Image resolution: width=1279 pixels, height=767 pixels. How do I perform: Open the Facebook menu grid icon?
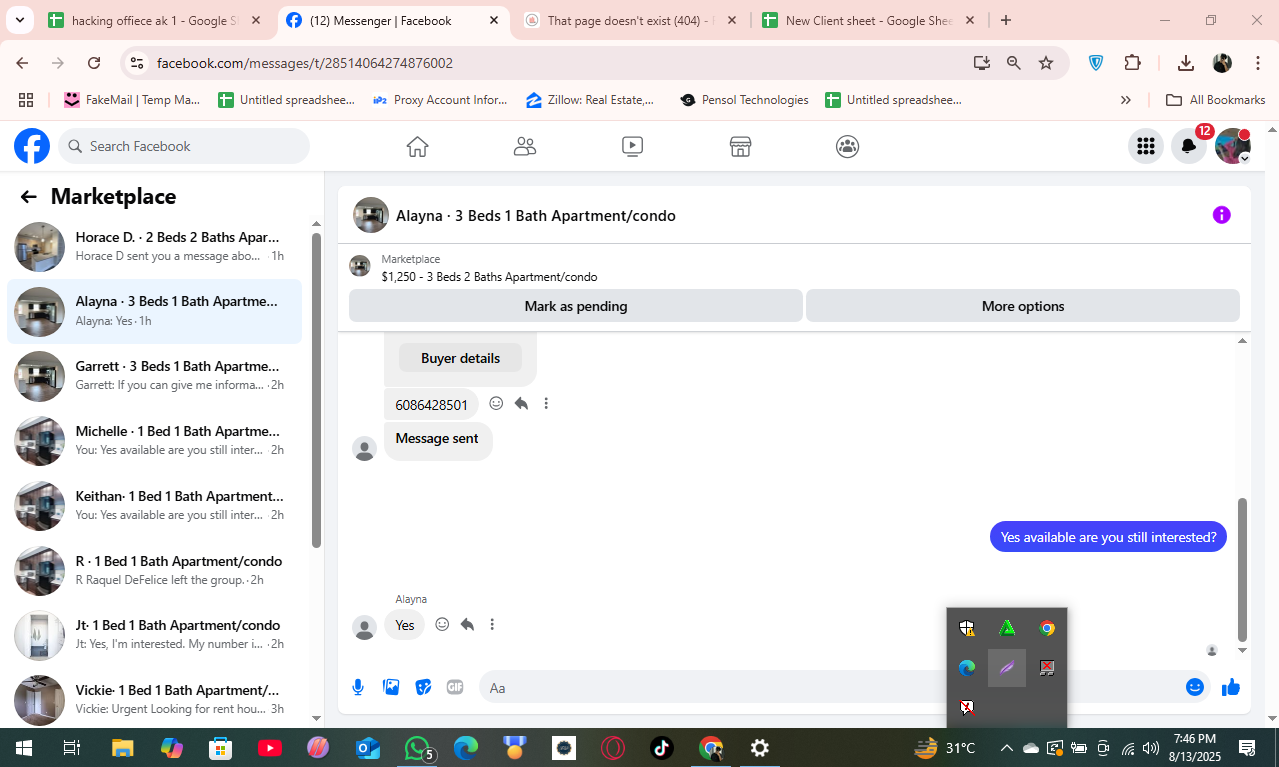coord(1146,146)
